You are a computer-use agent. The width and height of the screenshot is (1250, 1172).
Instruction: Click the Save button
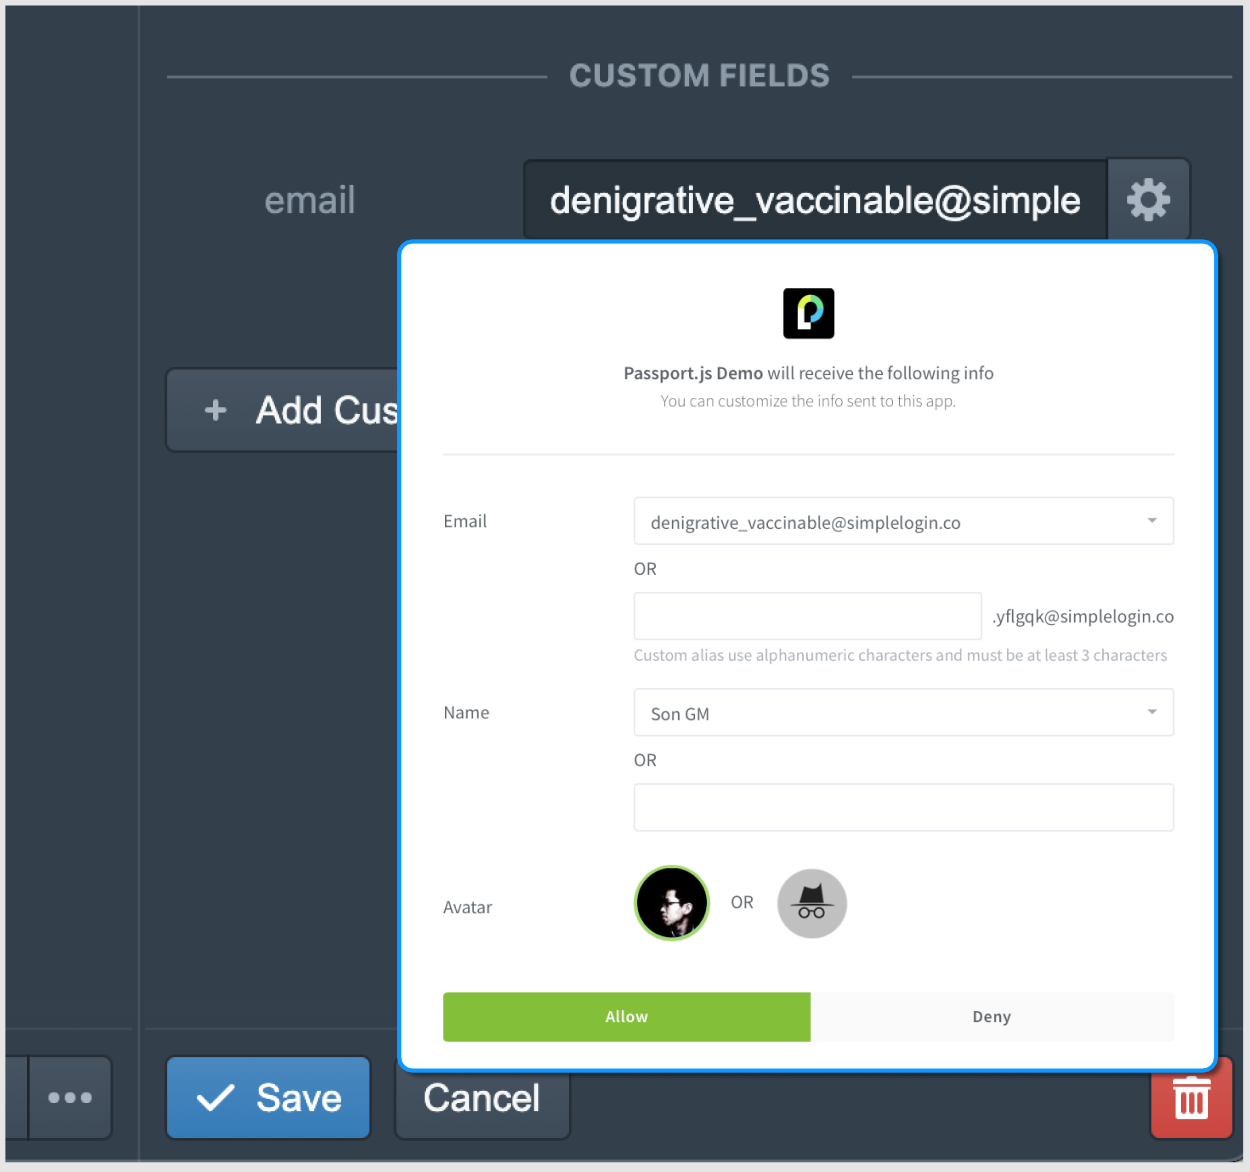click(x=268, y=1097)
